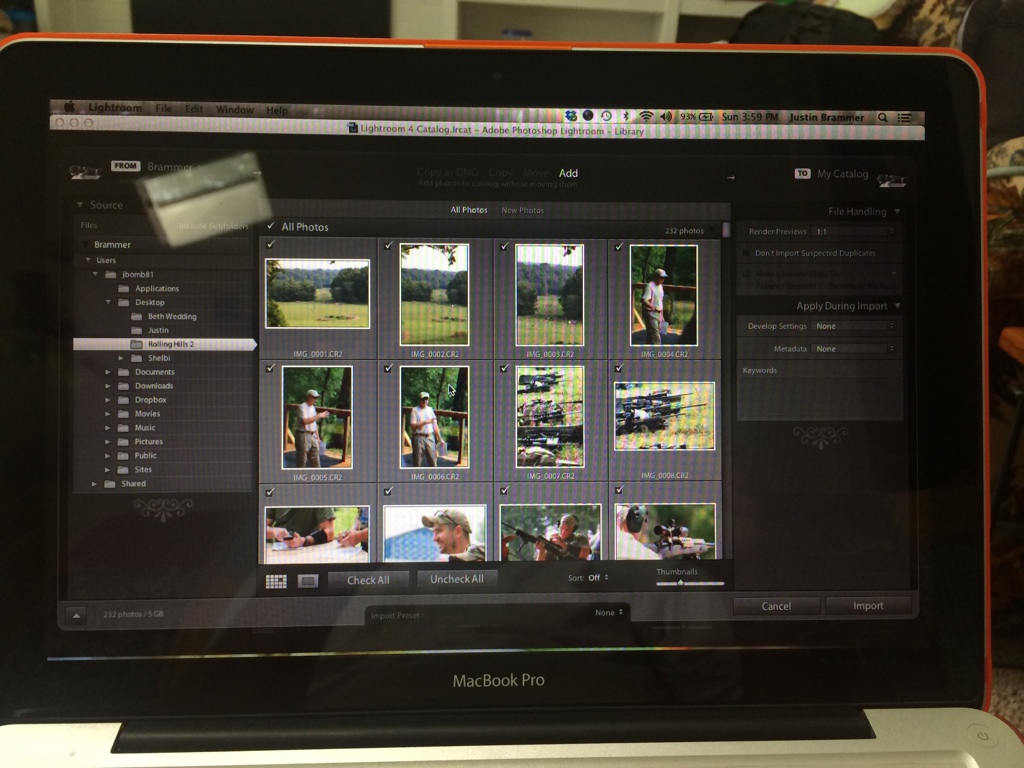This screenshot has height=768, width=1024.
Task: Click the Sites folder icon
Action: tap(123, 470)
